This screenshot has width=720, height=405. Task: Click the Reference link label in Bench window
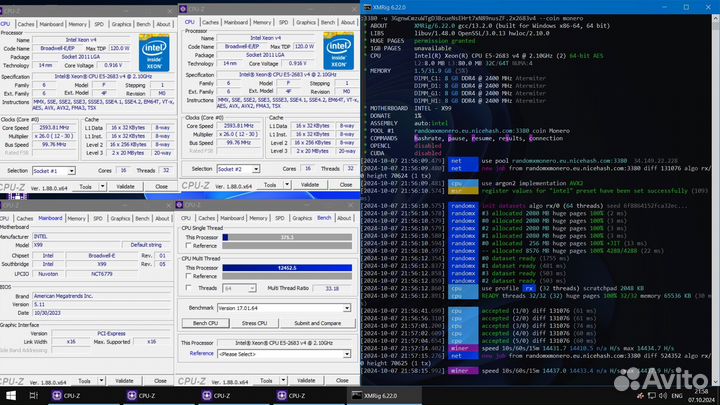(x=202, y=354)
